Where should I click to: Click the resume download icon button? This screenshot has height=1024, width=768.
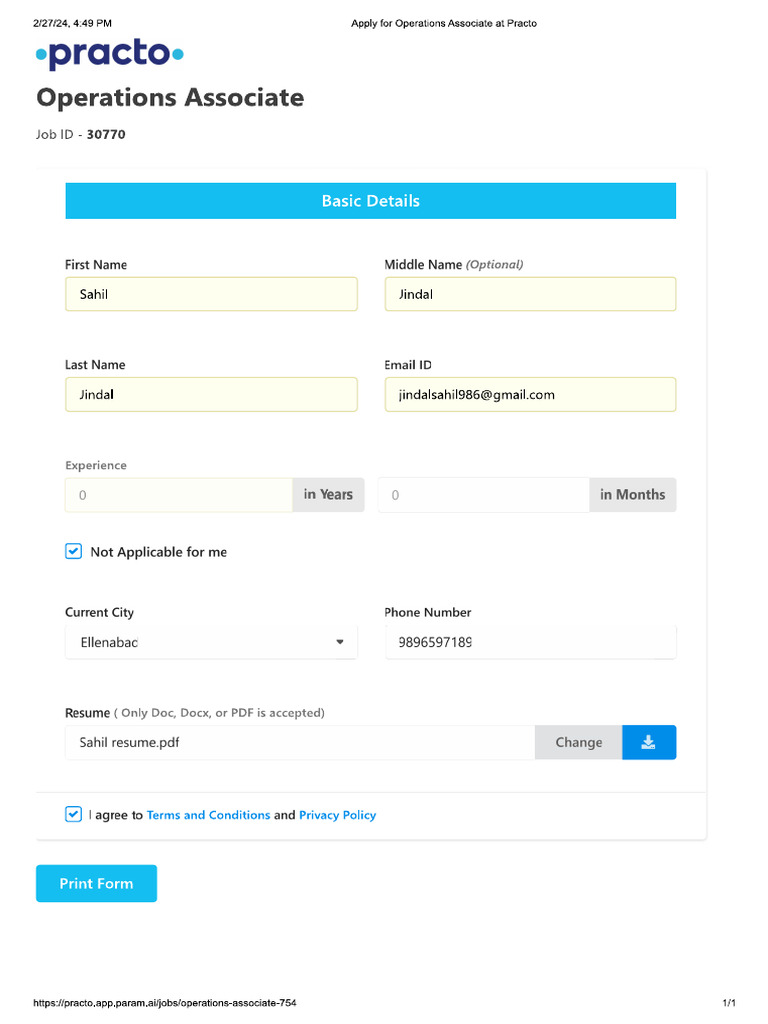[x=649, y=742]
